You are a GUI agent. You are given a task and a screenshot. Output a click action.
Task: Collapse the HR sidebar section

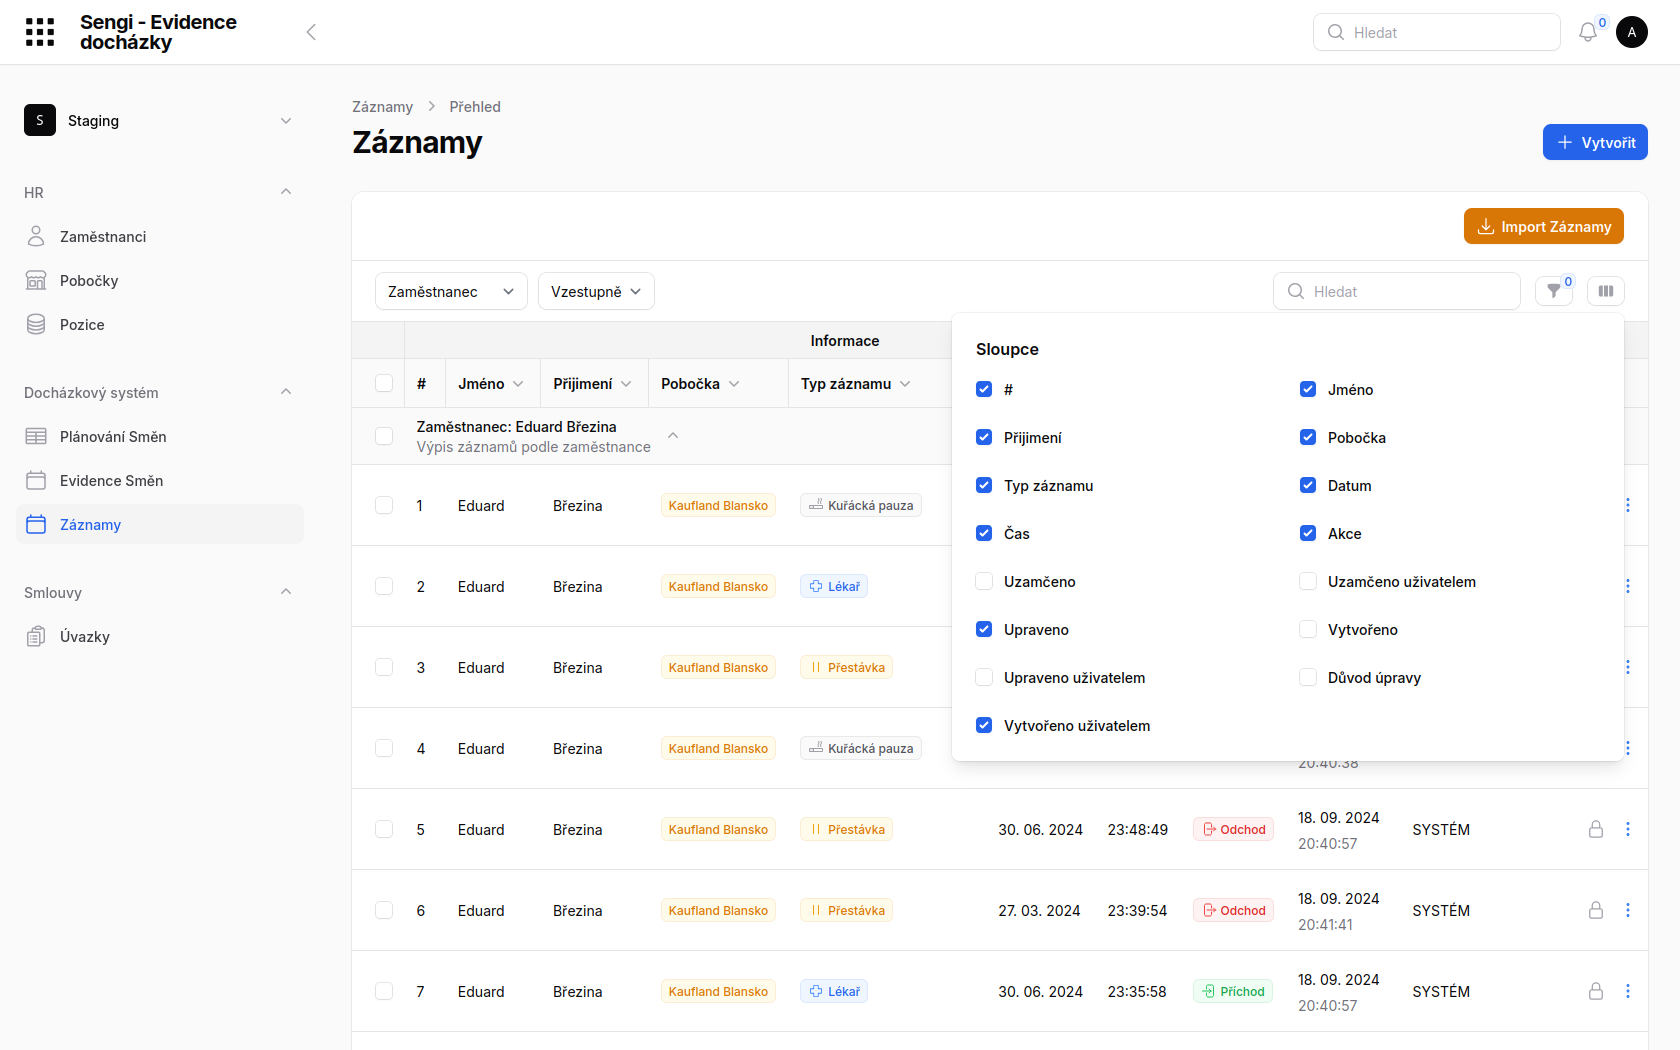pyautogui.click(x=286, y=192)
